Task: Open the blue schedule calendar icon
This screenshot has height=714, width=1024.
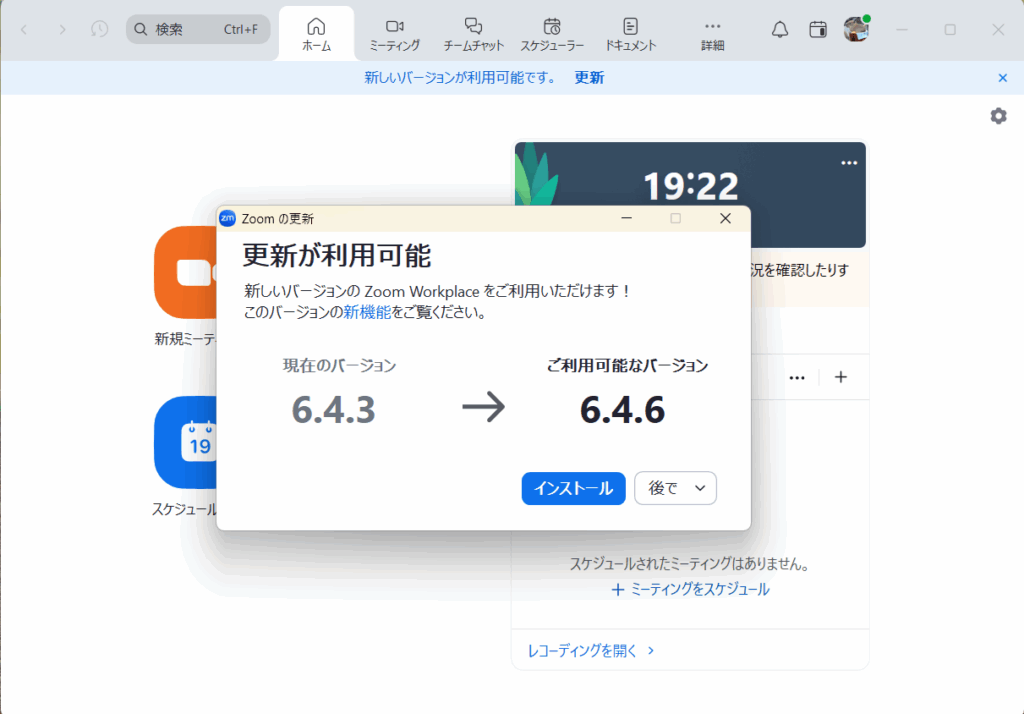Action: pos(186,442)
